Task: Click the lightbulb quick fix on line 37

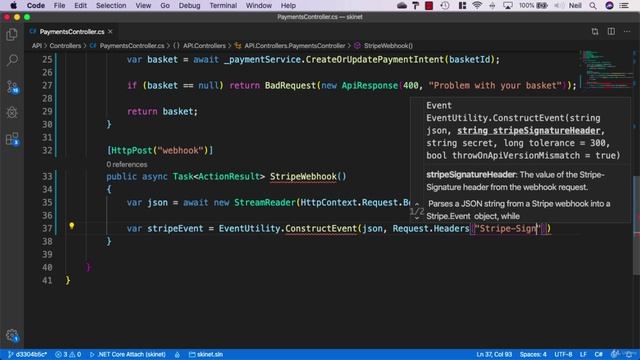Action: point(71,226)
